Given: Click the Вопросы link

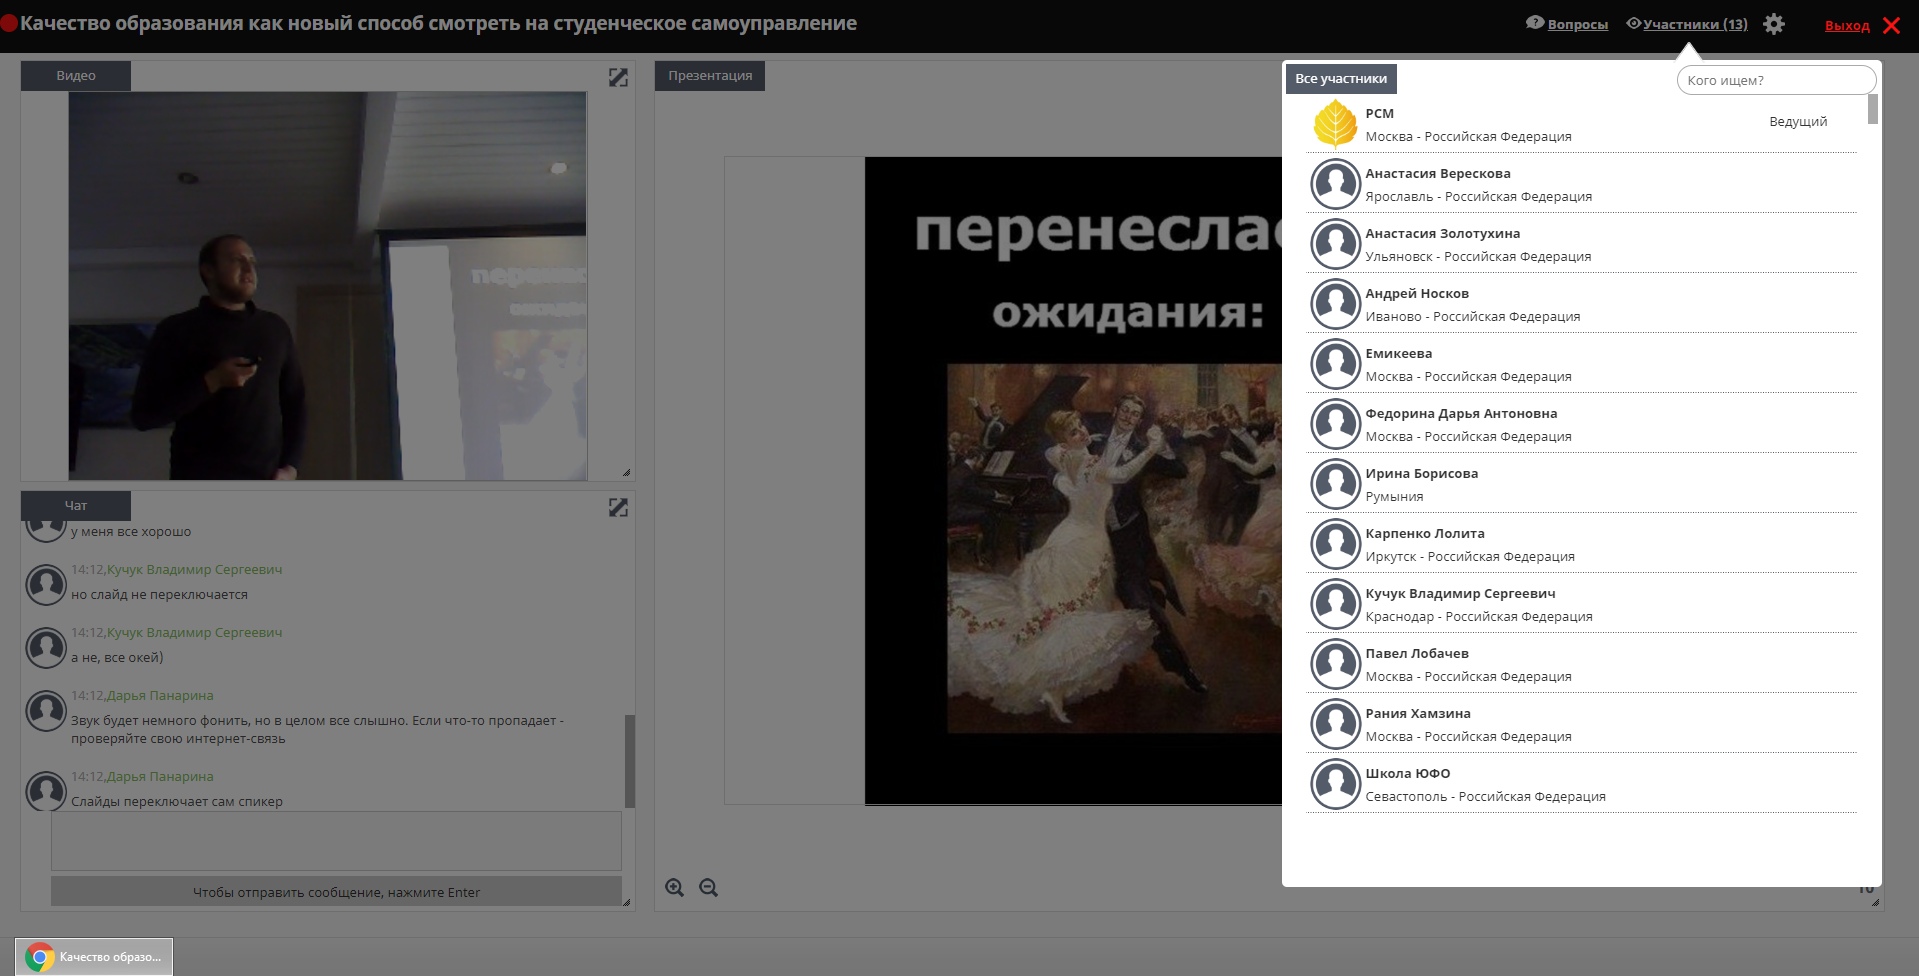Looking at the screenshot, I should (x=1577, y=24).
